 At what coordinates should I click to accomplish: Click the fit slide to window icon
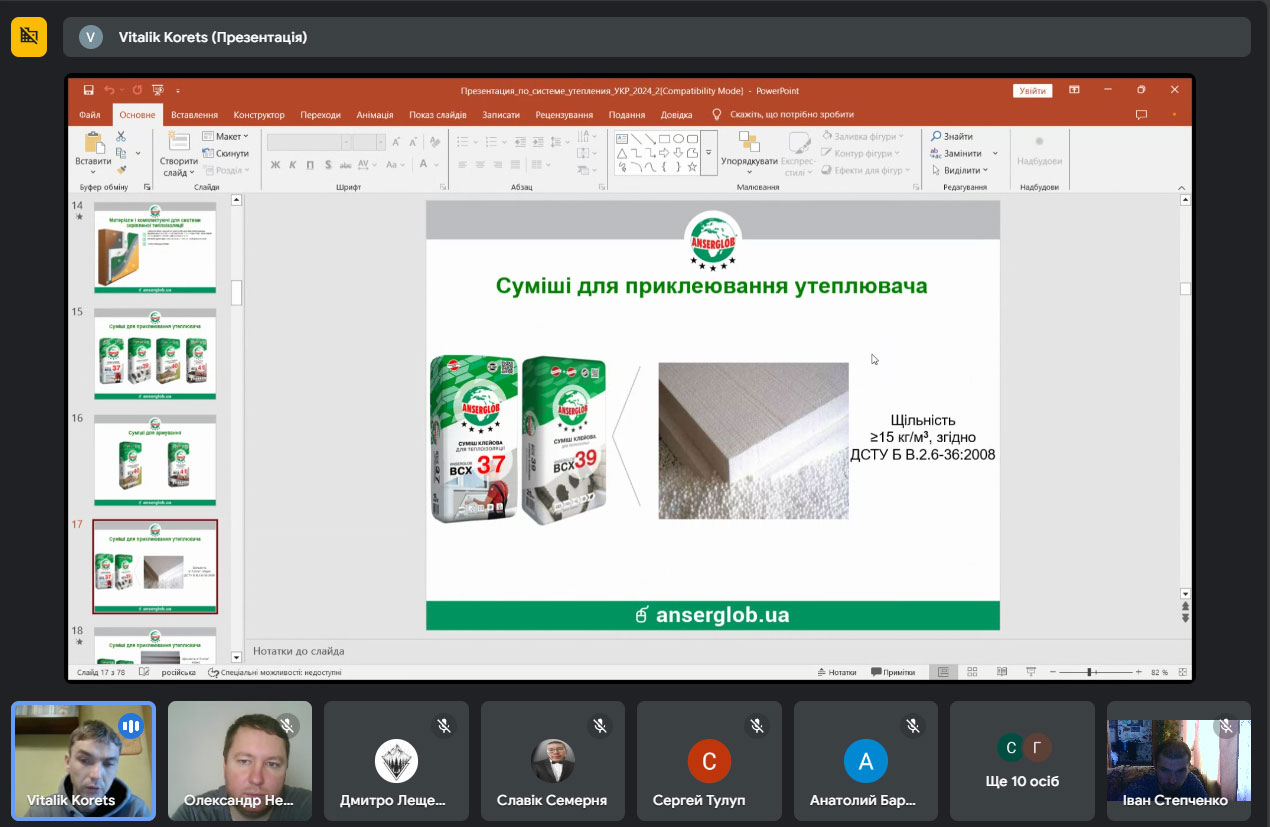tap(1183, 672)
